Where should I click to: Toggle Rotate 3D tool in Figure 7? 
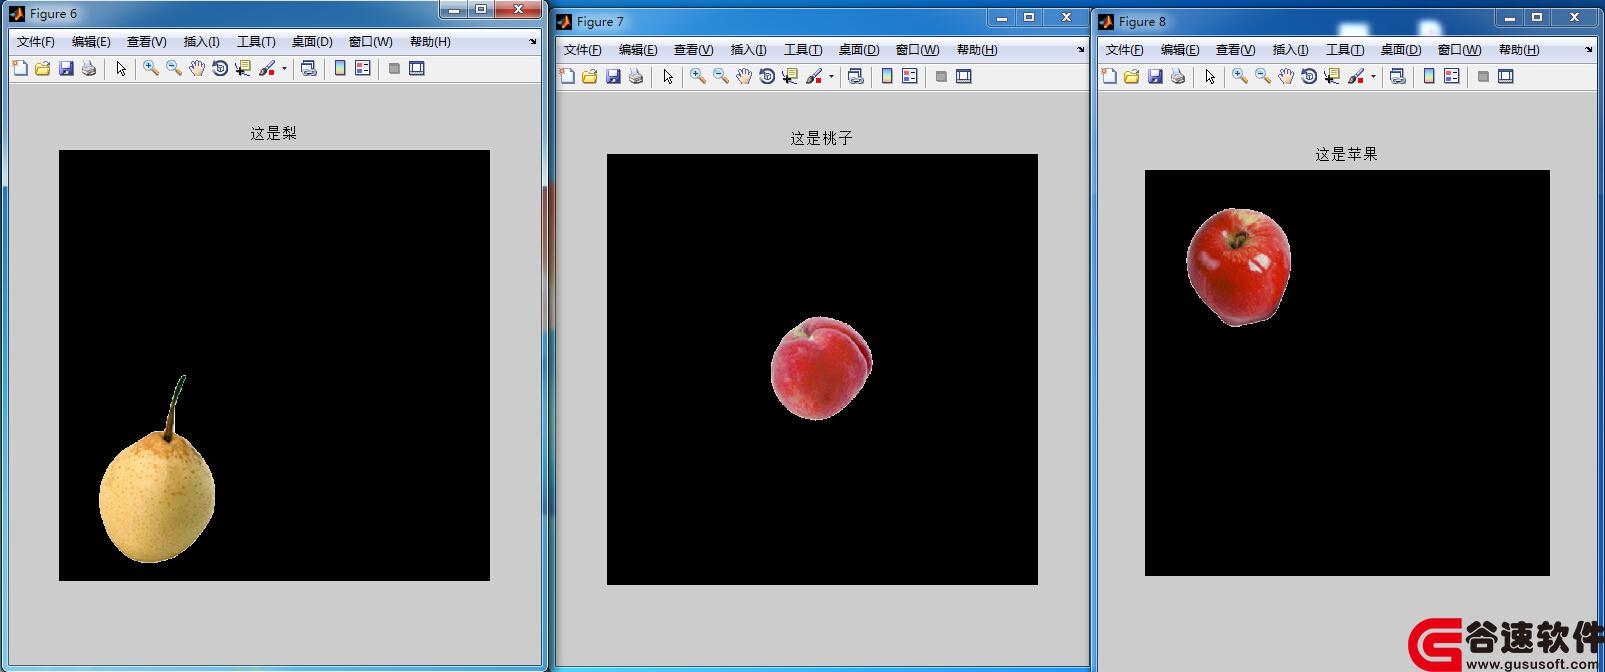pos(767,76)
